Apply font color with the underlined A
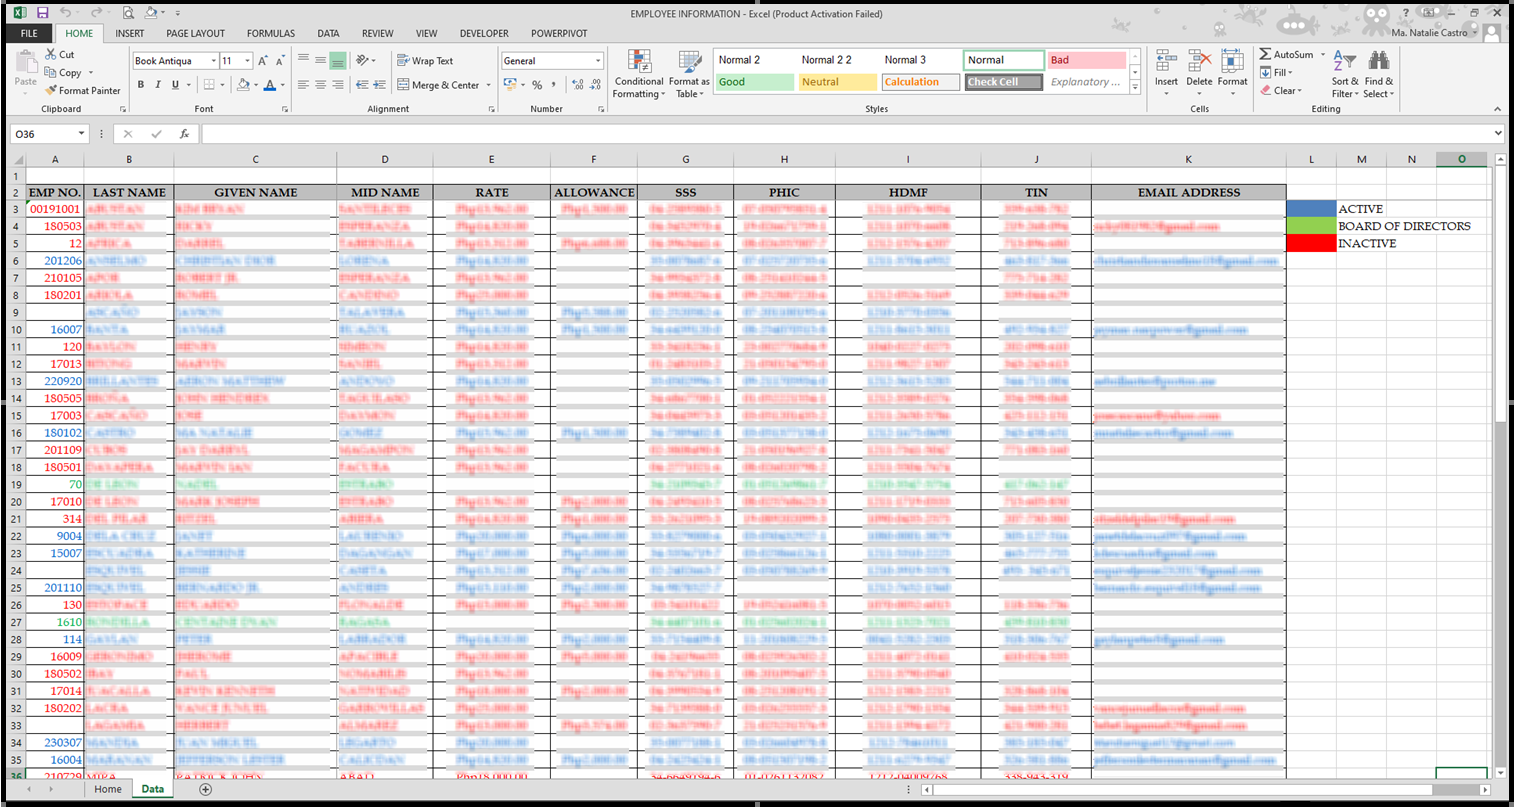1515x807 pixels. coord(270,85)
